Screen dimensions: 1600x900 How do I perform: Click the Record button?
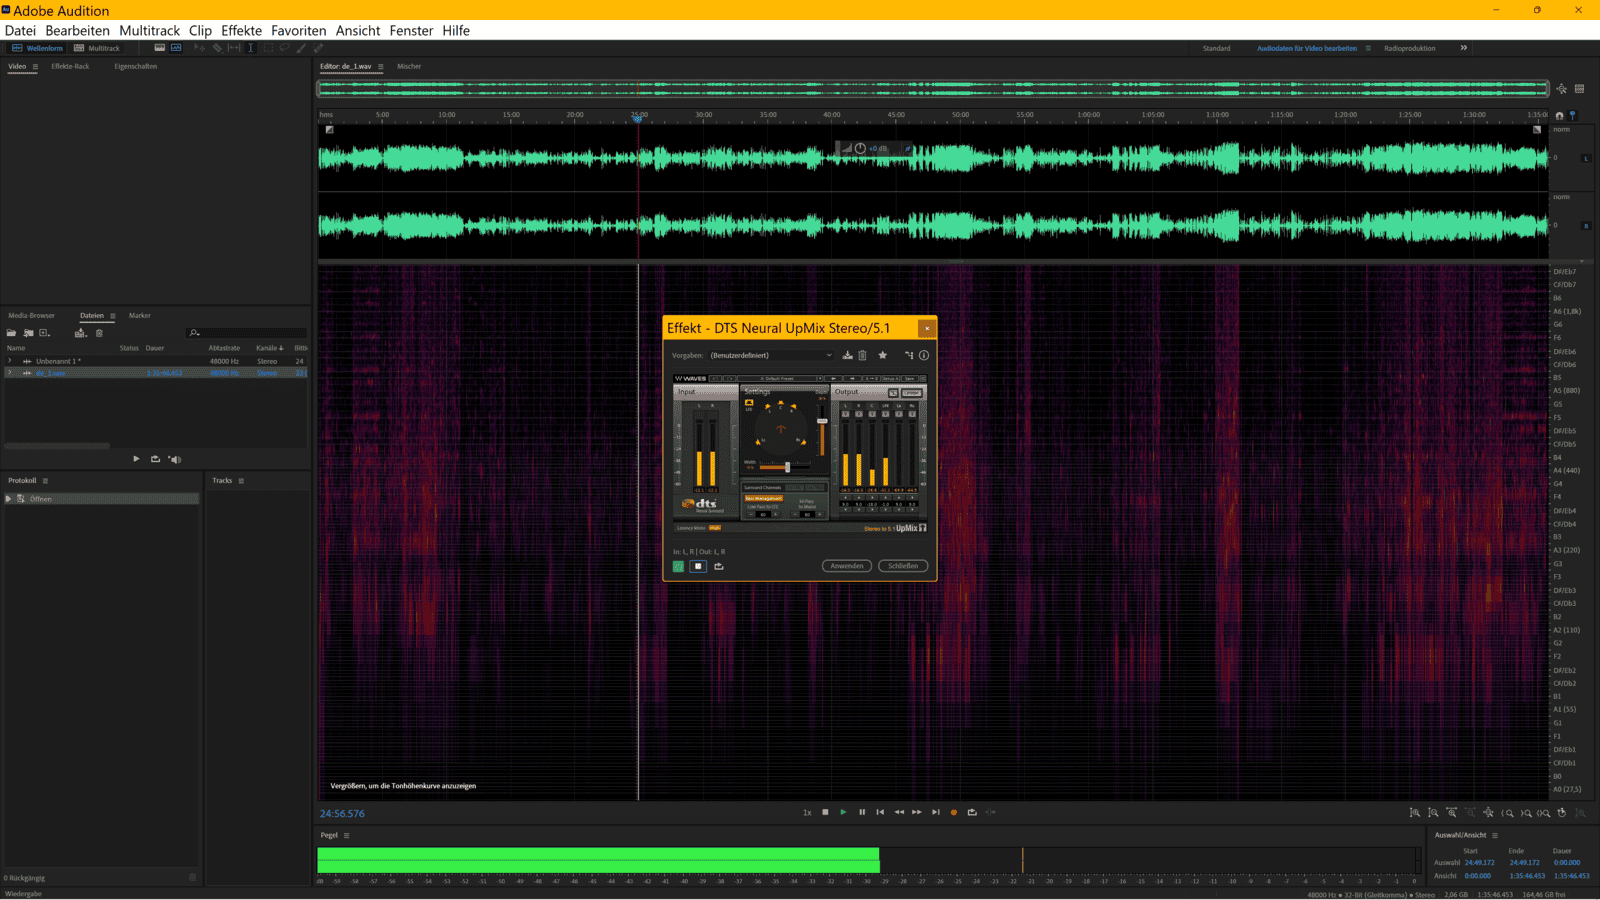(x=953, y=812)
